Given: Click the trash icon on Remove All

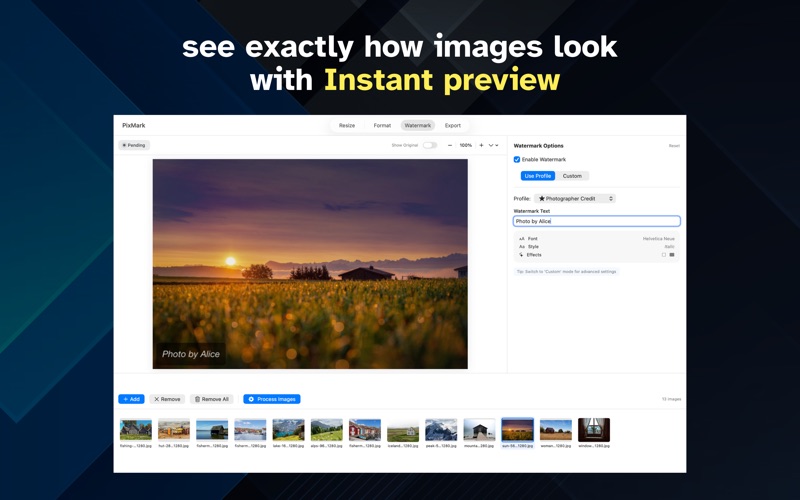Looking at the screenshot, I should click(x=197, y=399).
